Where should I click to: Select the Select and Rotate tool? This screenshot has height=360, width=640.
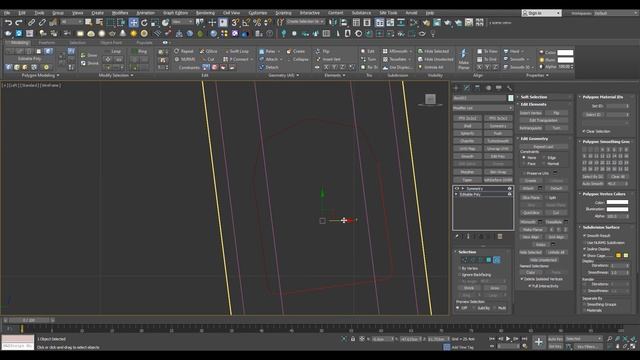(144, 23)
